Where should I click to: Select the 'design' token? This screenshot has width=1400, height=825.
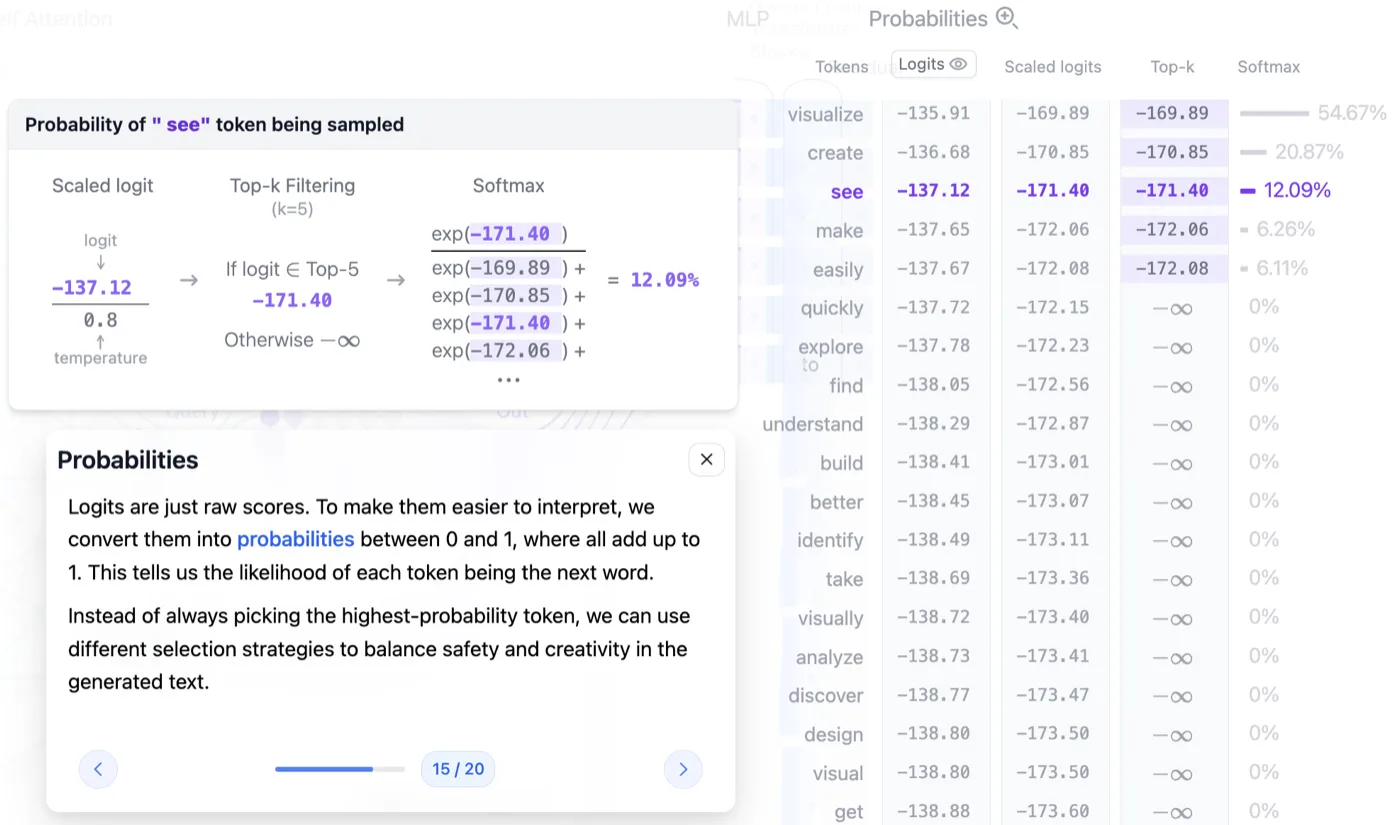click(834, 734)
